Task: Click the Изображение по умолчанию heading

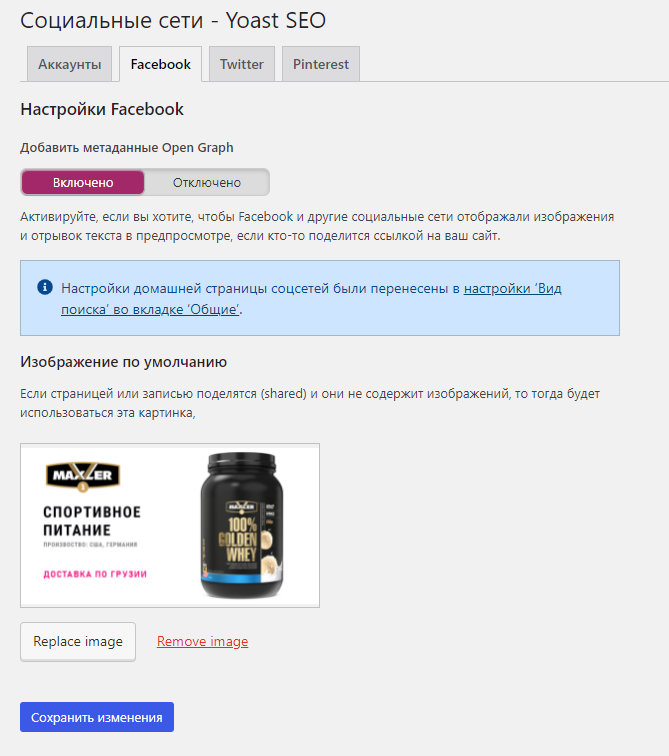Action: tap(123, 362)
